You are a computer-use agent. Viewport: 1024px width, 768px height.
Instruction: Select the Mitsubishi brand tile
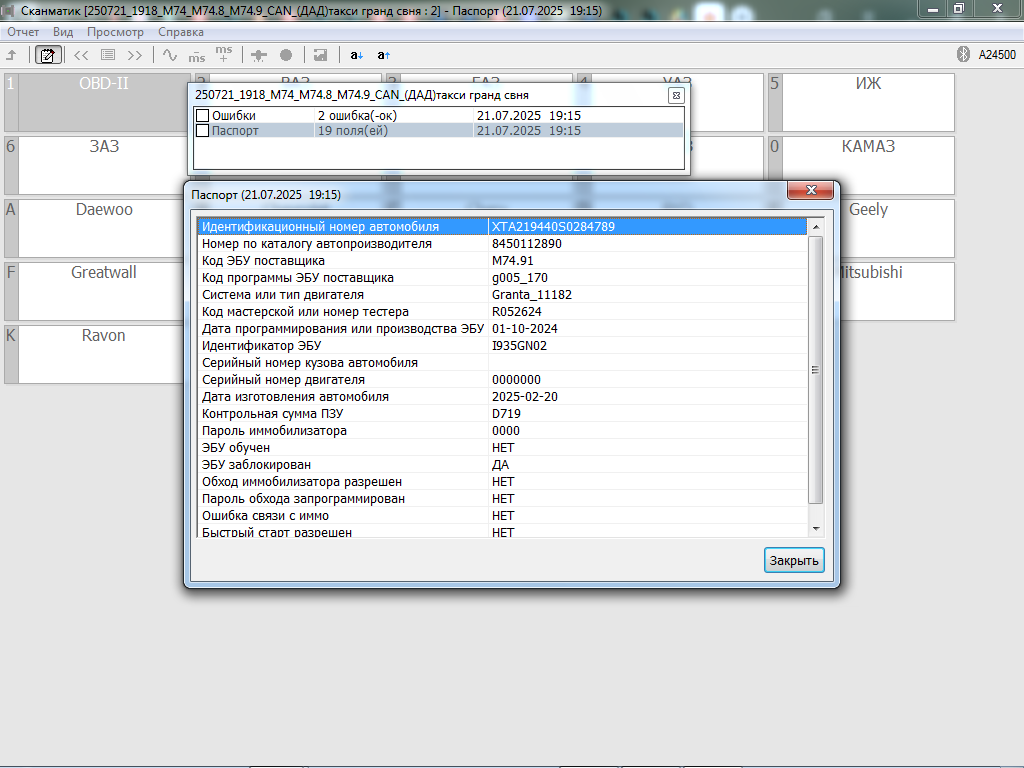pos(896,291)
